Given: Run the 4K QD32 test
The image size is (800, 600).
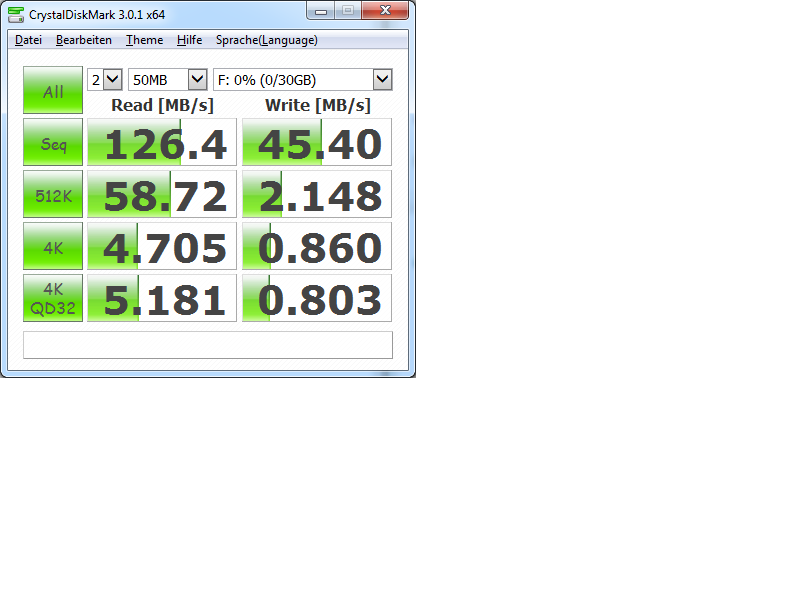Looking at the screenshot, I should 53,298.
